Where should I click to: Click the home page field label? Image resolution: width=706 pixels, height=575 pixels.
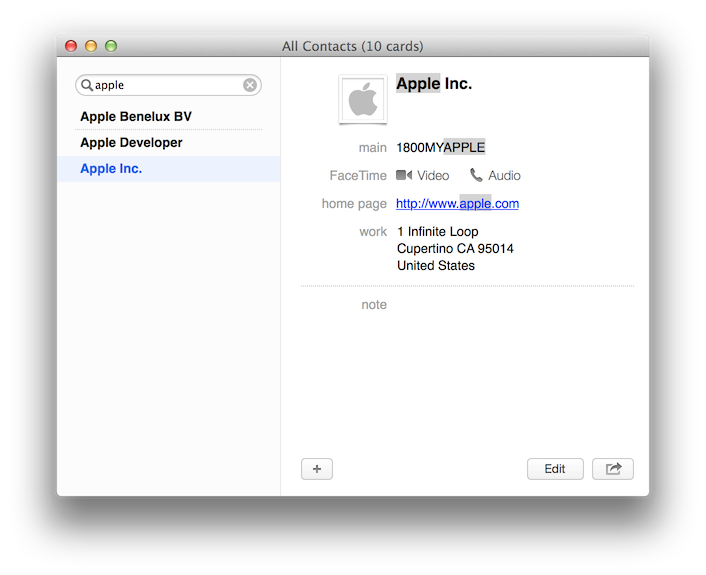(x=354, y=204)
